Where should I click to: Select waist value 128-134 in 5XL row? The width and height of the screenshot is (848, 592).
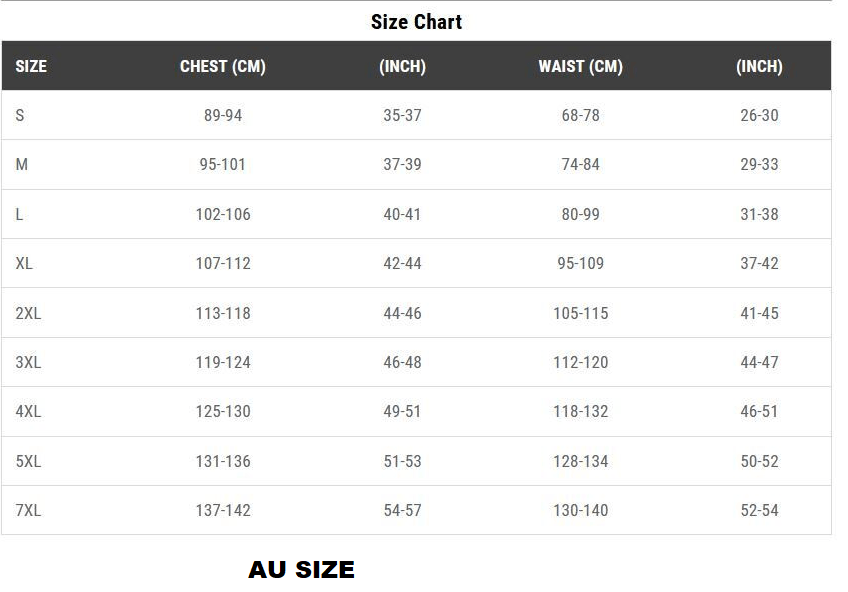pos(580,462)
